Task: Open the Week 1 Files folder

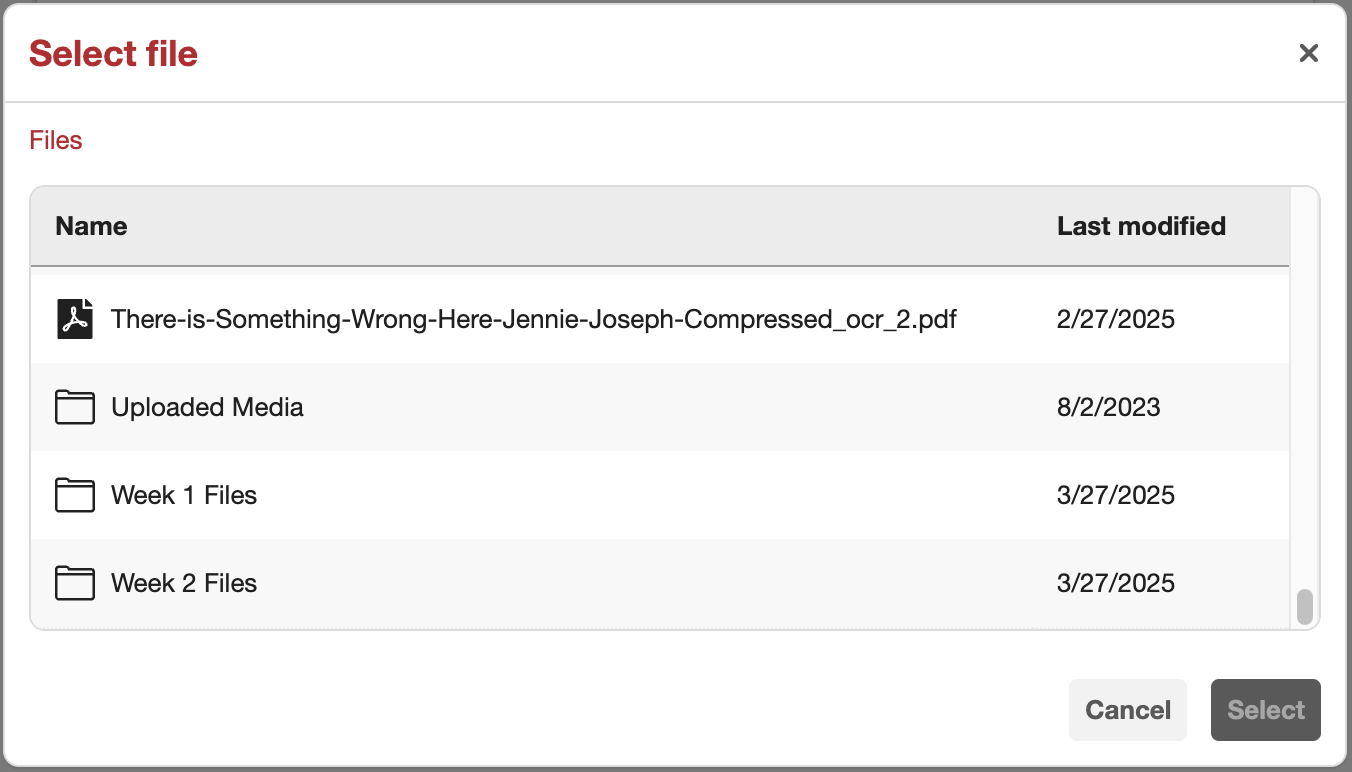Action: 184,495
